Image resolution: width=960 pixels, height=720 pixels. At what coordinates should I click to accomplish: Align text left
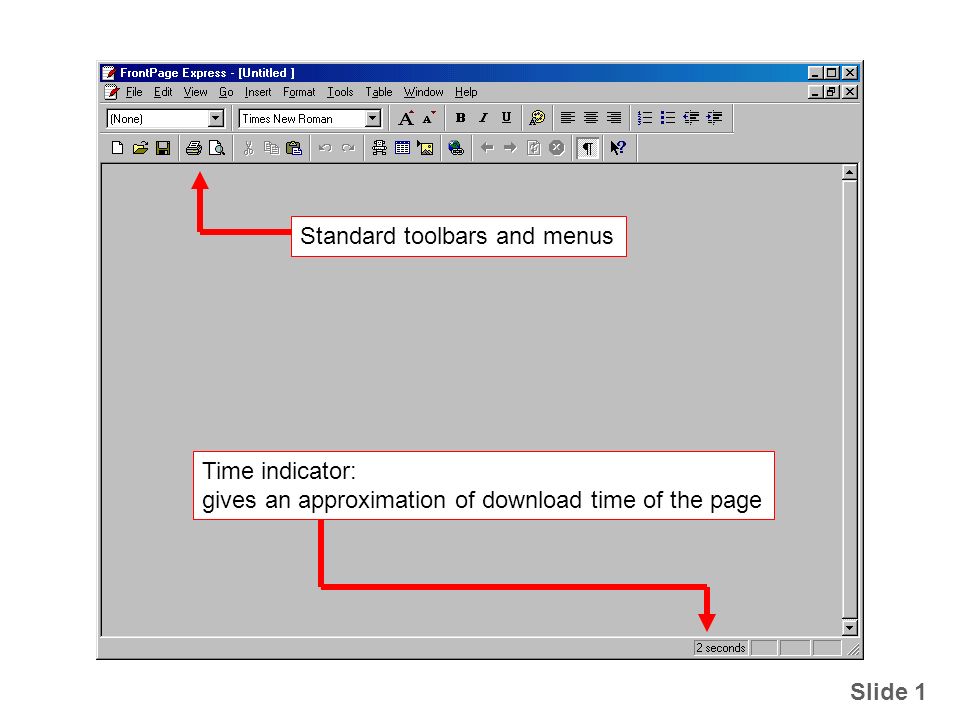point(568,118)
